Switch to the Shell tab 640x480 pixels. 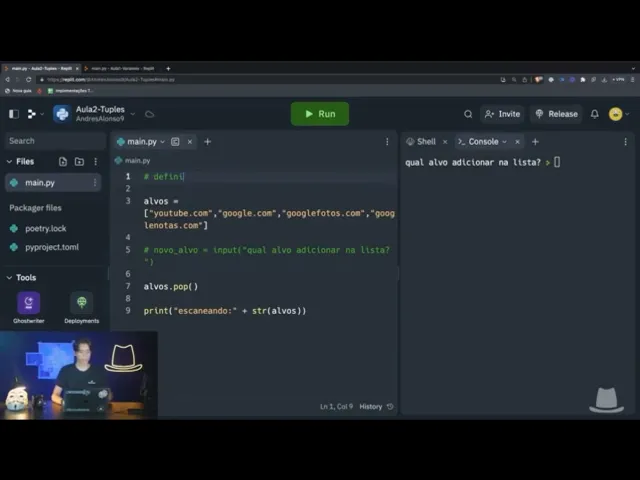tap(422, 142)
